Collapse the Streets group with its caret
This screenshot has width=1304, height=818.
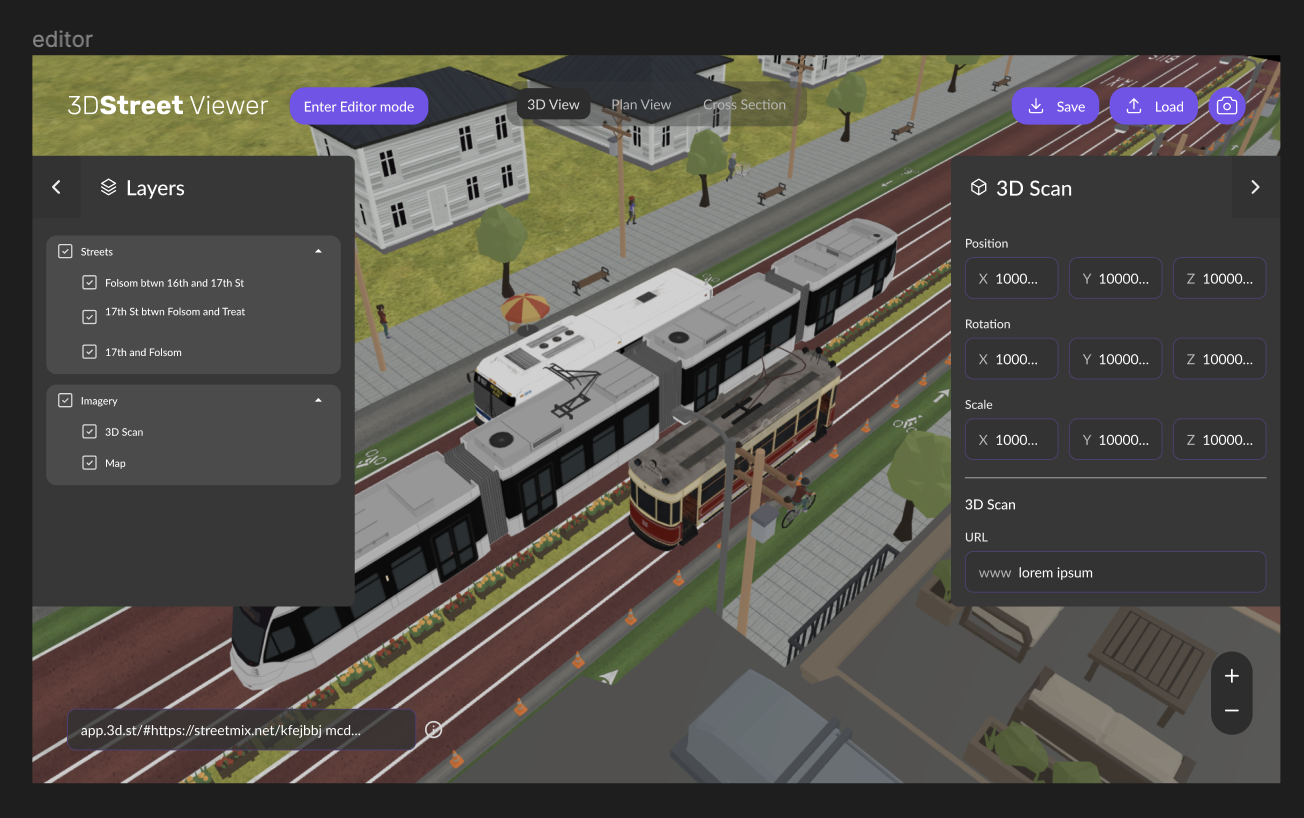pos(318,251)
